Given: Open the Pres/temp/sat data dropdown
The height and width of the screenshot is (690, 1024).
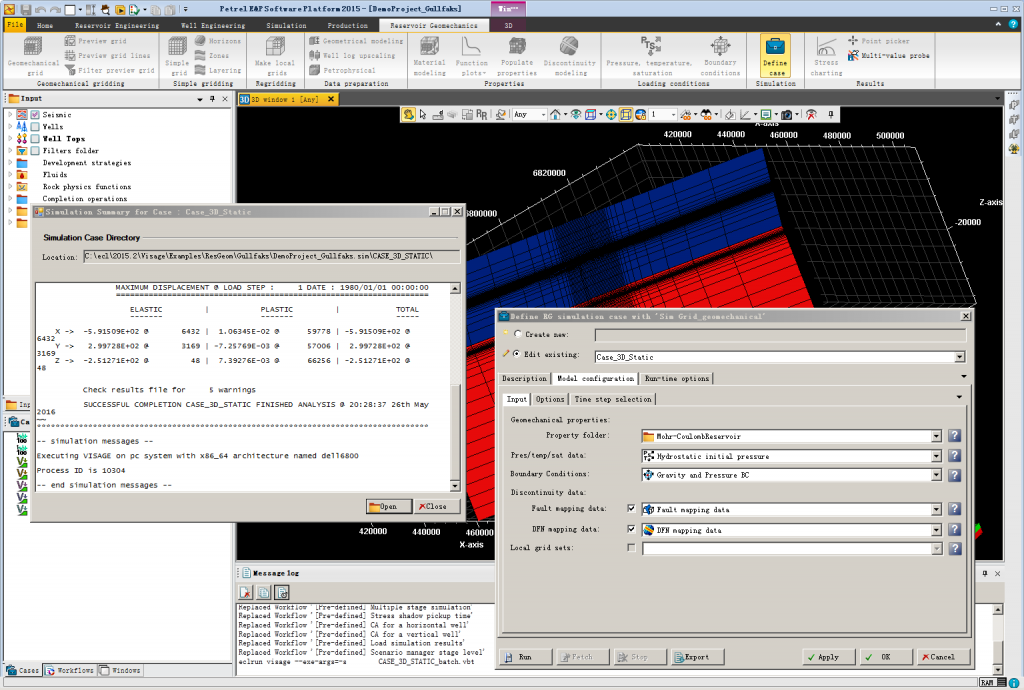Looking at the screenshot, I should click(936, 456).
